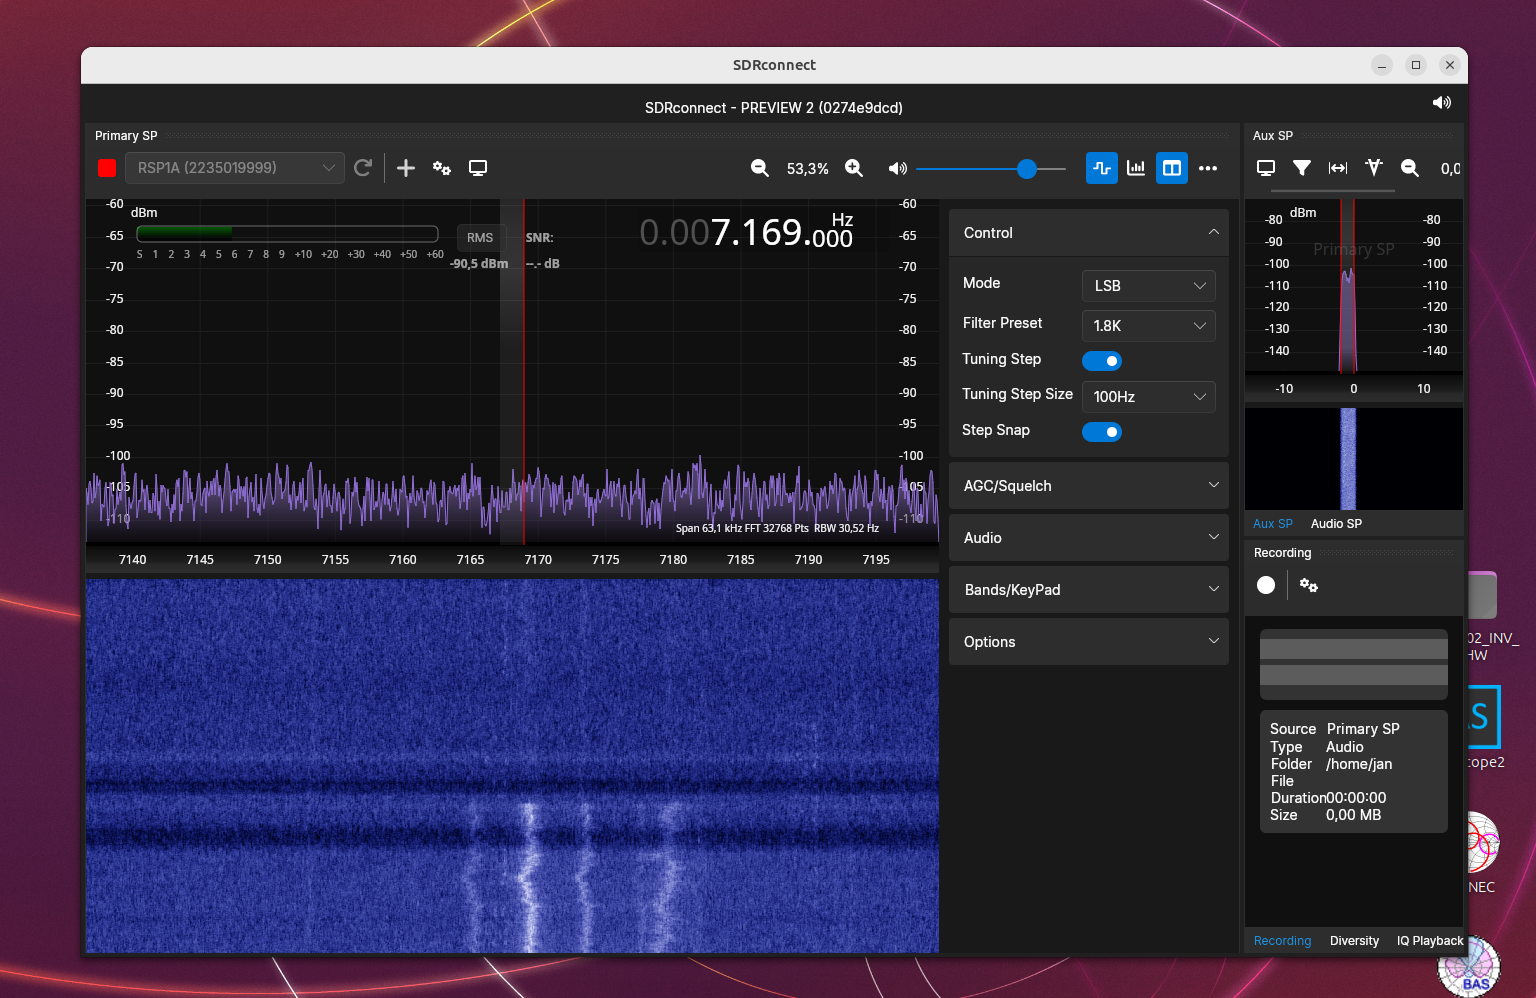Click the 53,3% zoom level value
This screenshot has width=1536, height=998.
807,169
